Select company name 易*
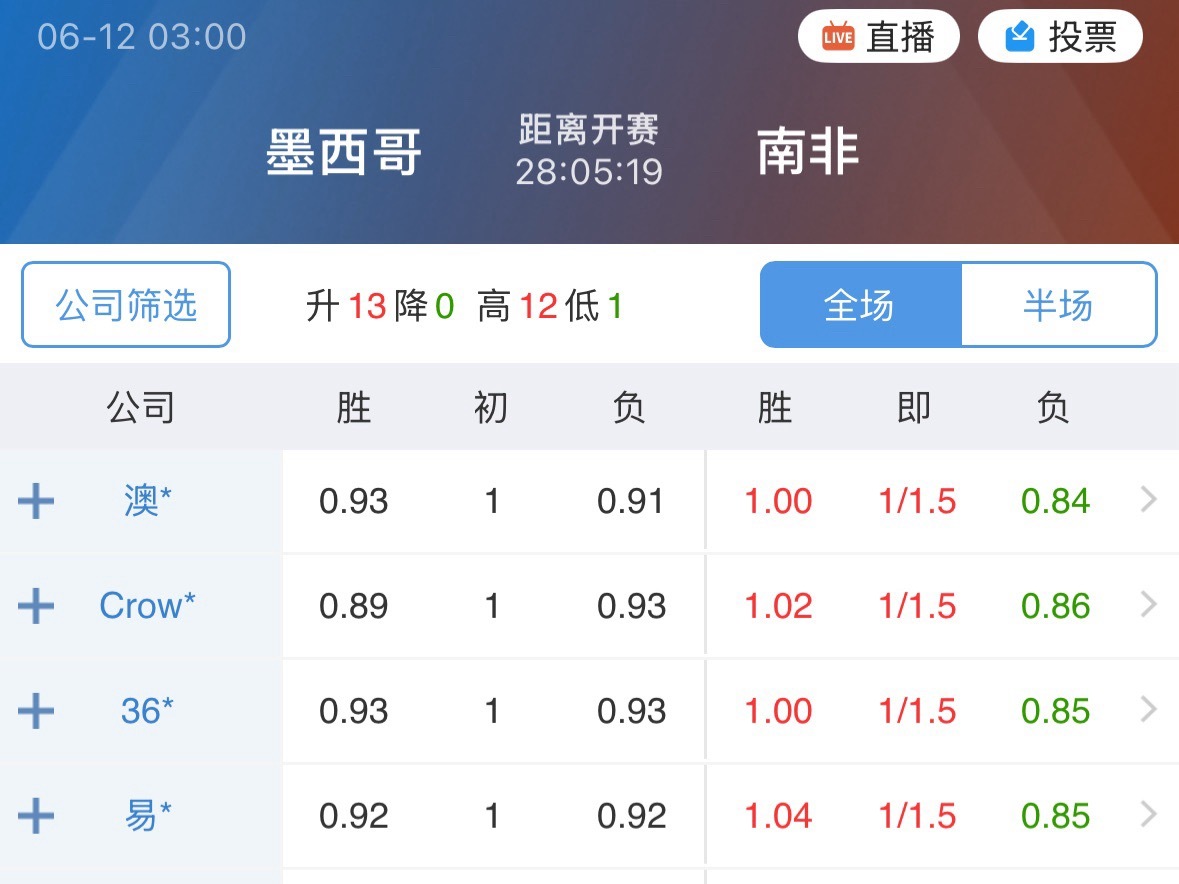The height and width of the screenshot is (884, 1179). pos(147,816)
